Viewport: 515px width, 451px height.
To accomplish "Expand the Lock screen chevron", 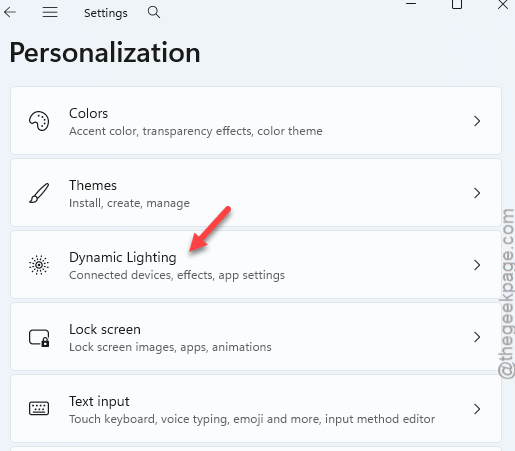I will tap(477, 337).
